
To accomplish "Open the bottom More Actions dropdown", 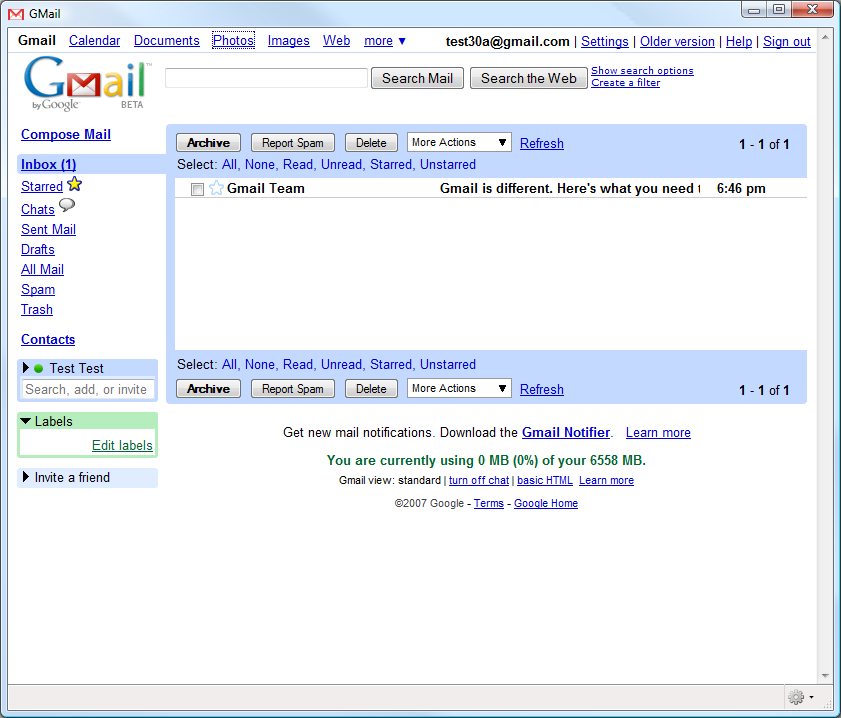I will pos(459,388).
